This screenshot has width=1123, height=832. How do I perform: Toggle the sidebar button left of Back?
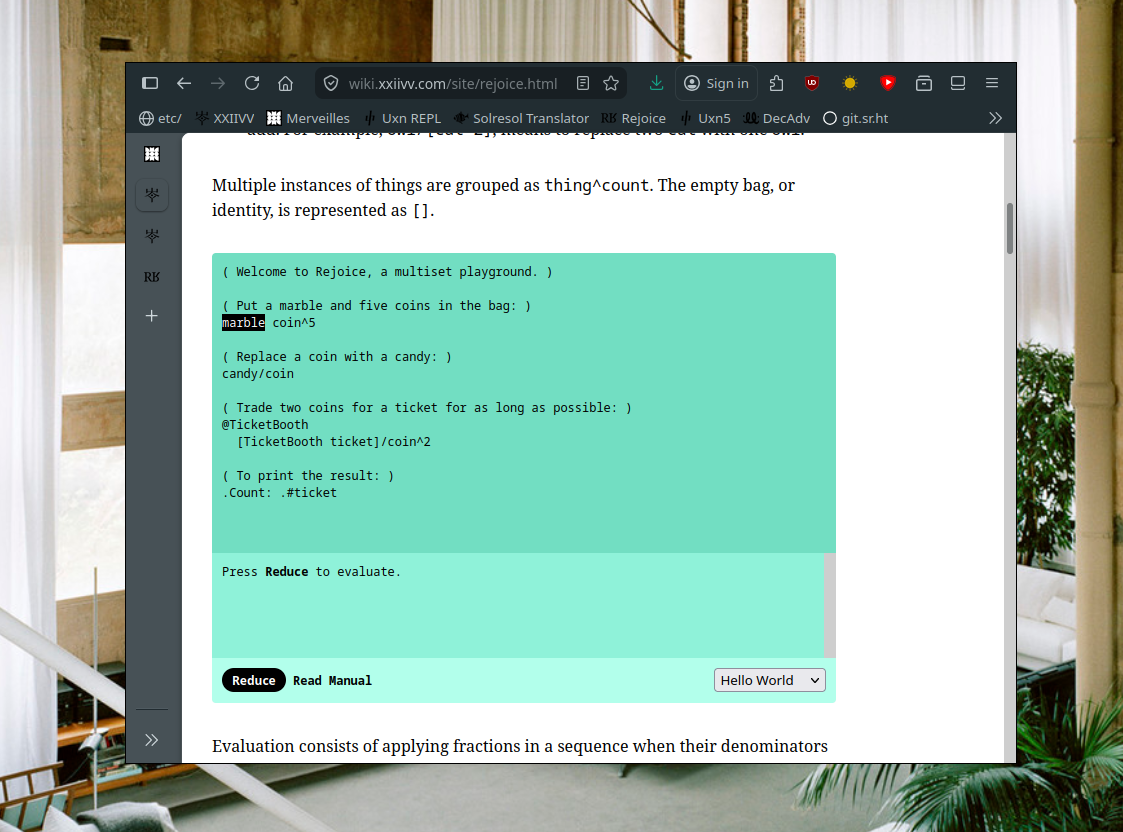point(150,83)
